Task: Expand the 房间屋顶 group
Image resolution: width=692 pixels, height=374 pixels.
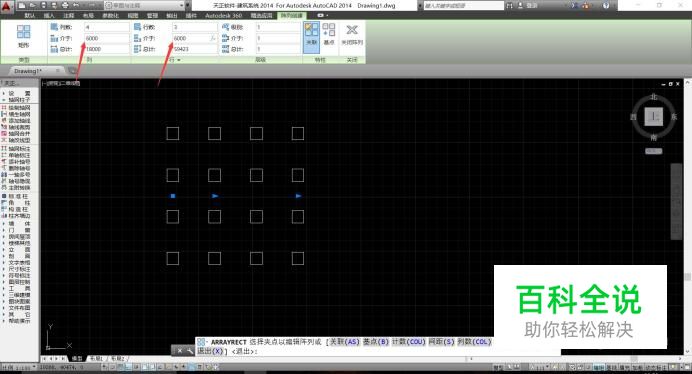Action: 16,237
